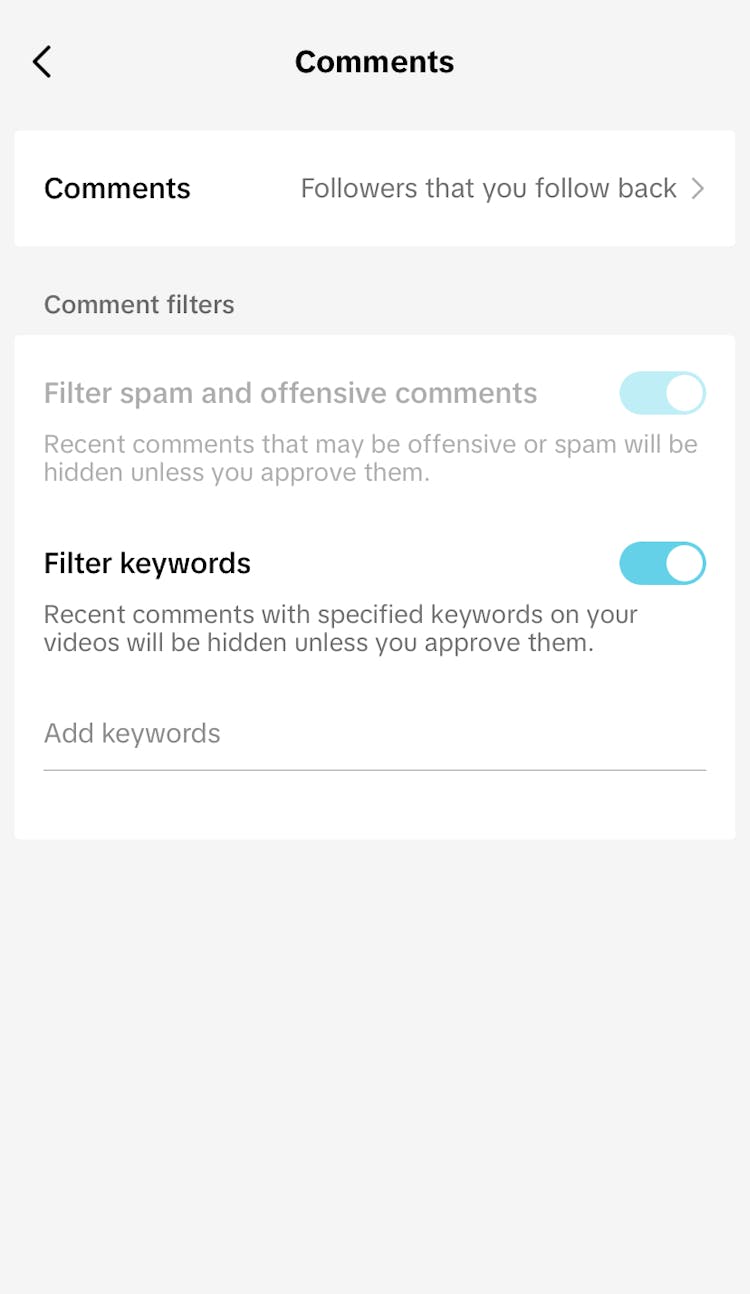Click the back arrow to exit Comments settings
Viewport: 750px width, 1294px height.
[x=42, y=61]
